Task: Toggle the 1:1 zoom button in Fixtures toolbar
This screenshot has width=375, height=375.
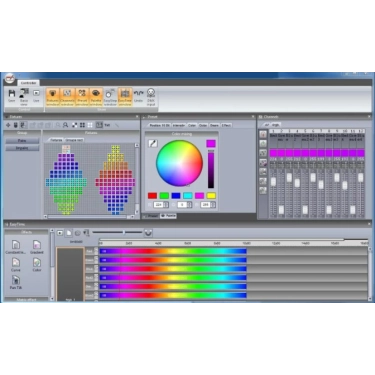Action: 99,125
